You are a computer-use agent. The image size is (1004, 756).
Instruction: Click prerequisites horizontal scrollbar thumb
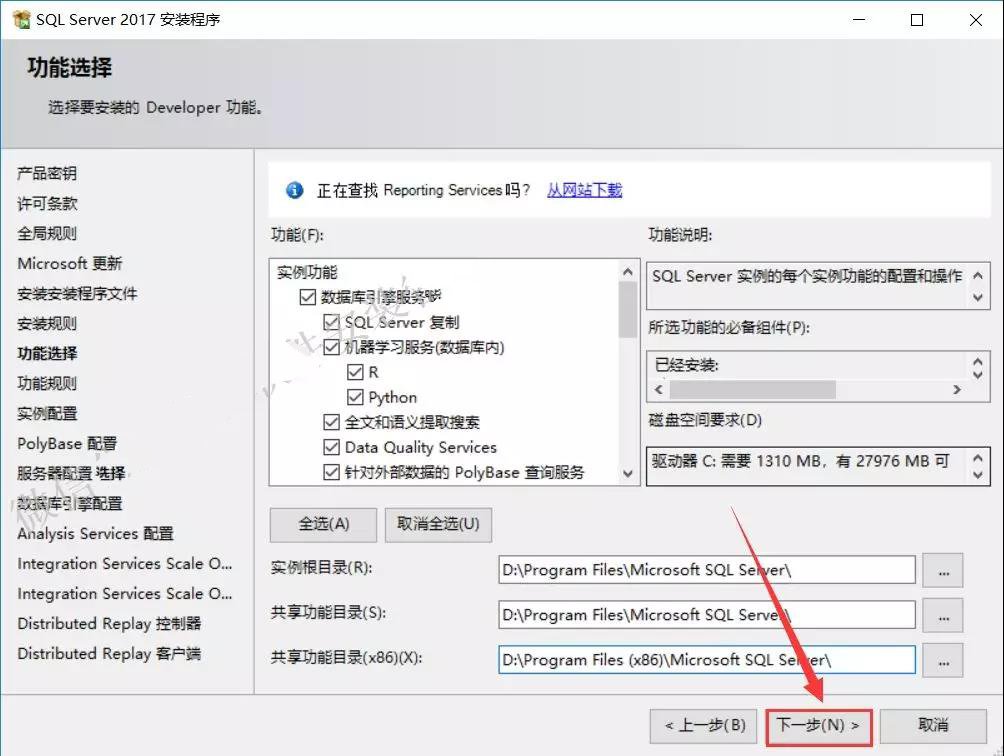(x=752, y=389)
